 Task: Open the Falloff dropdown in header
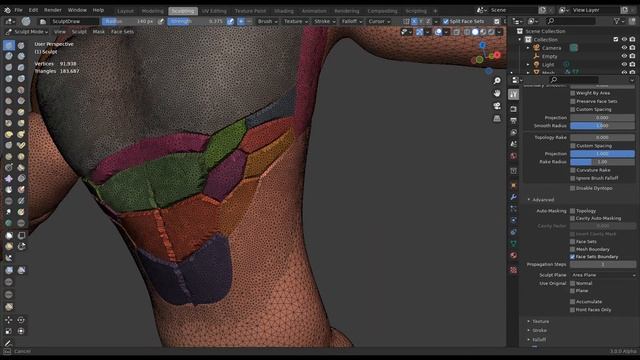point(351,21)
